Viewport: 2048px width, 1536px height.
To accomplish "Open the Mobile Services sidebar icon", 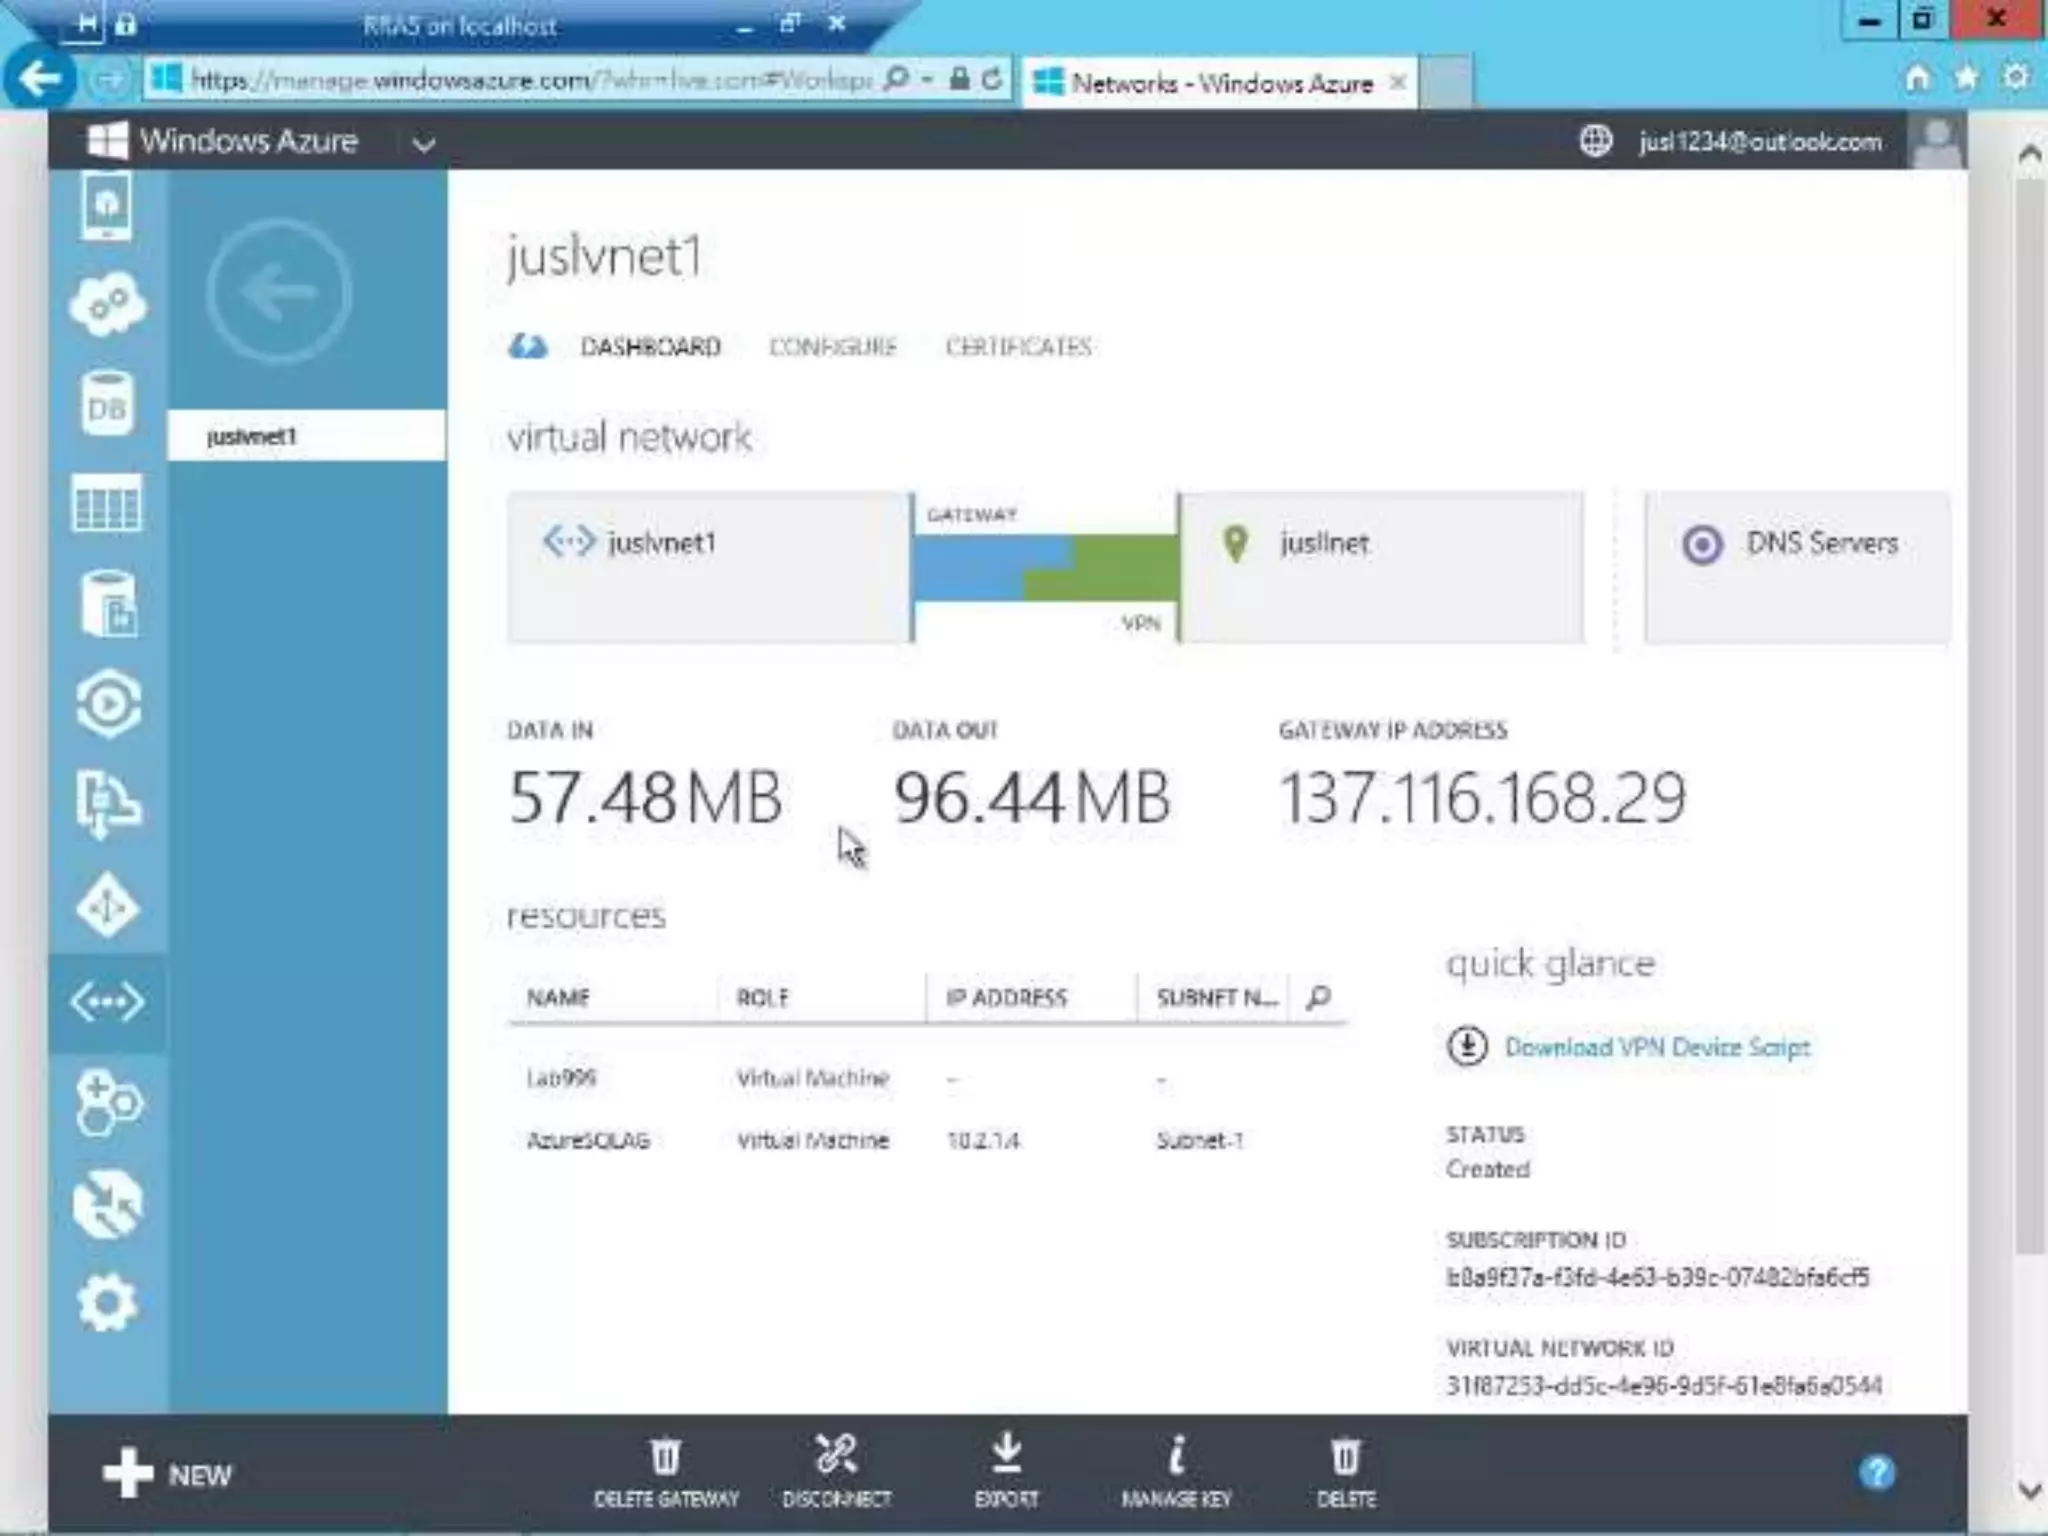I will 106,206.
